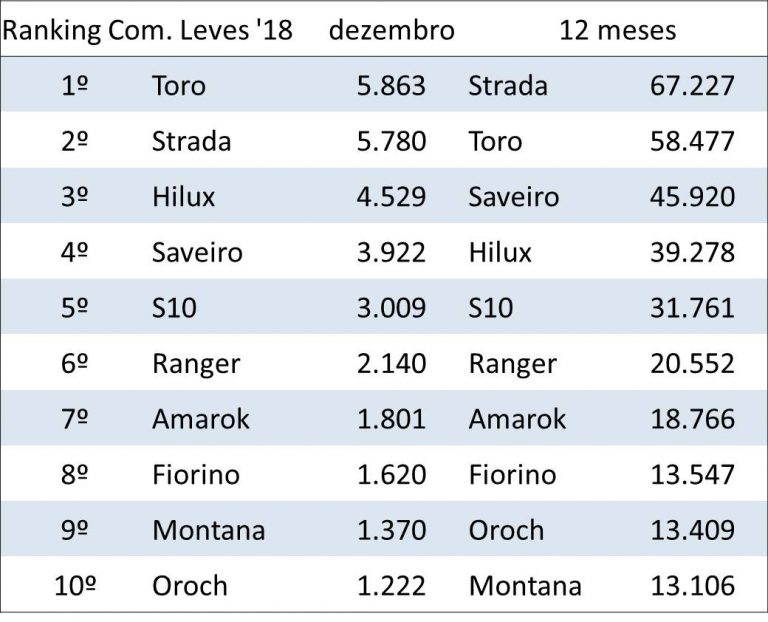Select Toro in the dezembro ranking
768x622 pixels.
(x=179, y=86)
